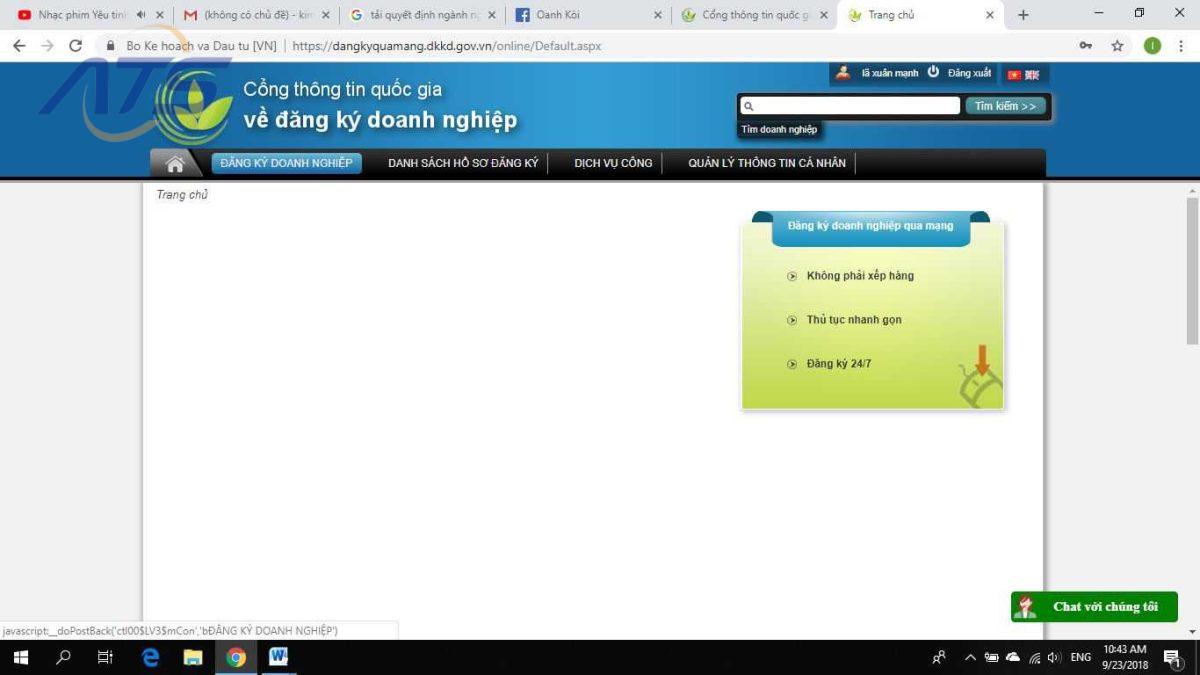Mute the YouTube tab via its speaker icon
Screen dimensions: 1200x675
pyautogui.click(x=141, y=15)
